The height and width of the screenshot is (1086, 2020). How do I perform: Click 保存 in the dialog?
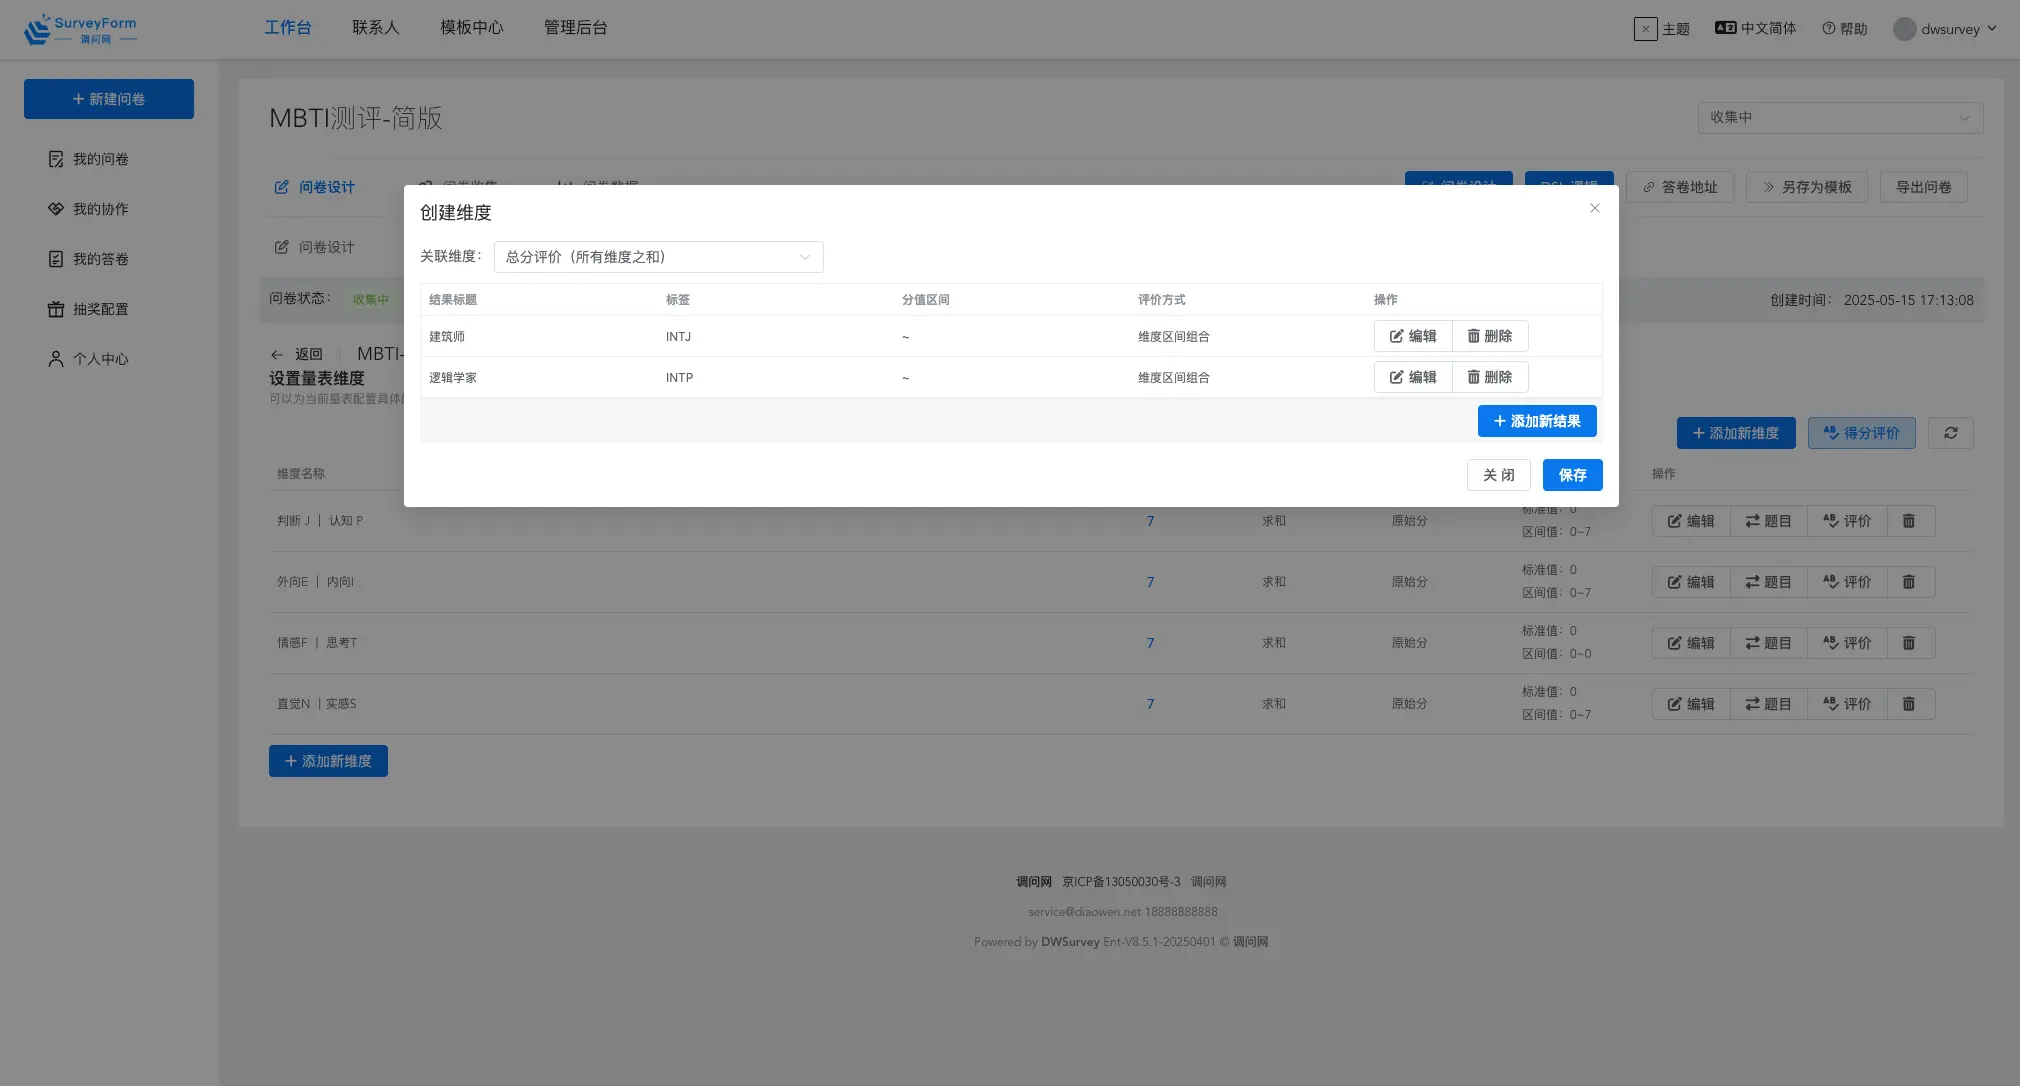[x=1572, y=475]
